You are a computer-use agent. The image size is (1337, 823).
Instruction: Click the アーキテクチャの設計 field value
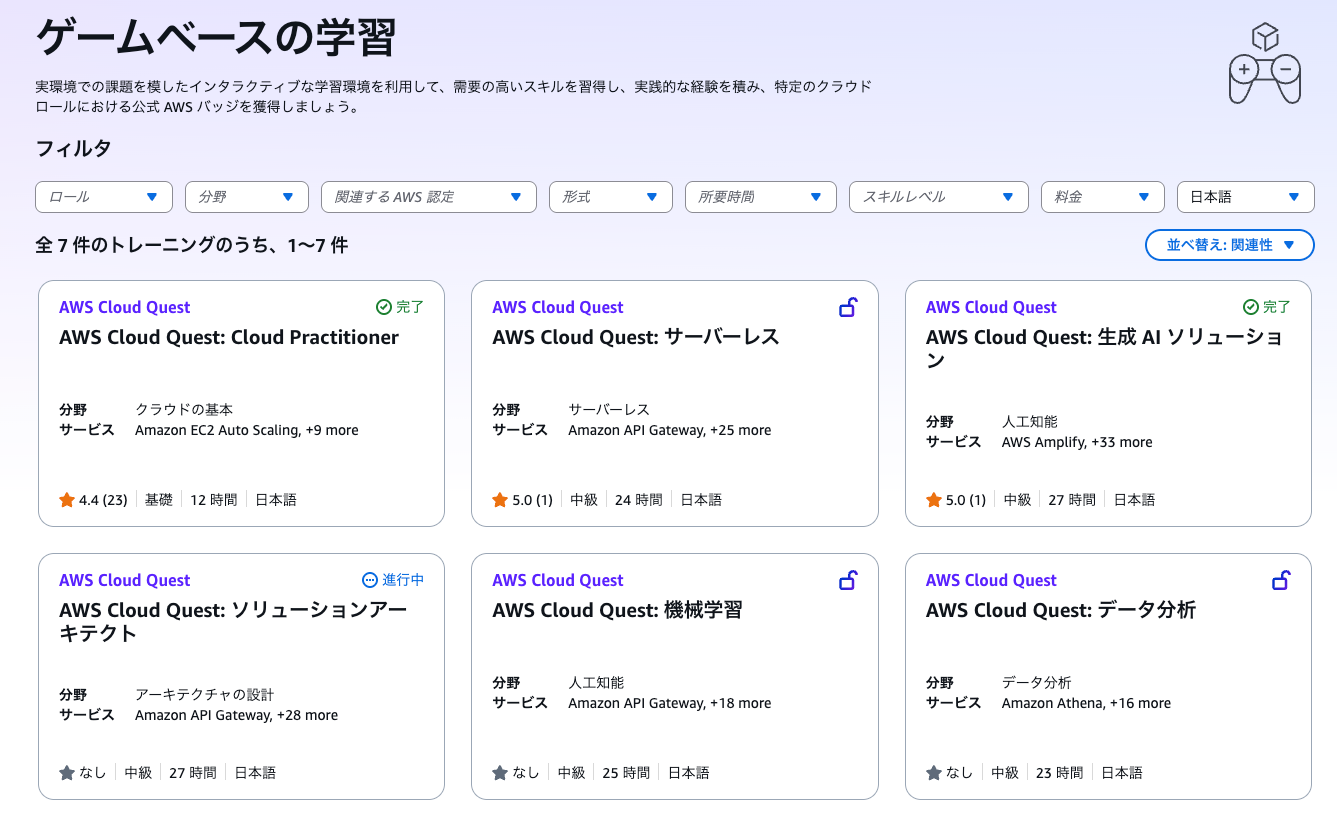tap(205, 694)
